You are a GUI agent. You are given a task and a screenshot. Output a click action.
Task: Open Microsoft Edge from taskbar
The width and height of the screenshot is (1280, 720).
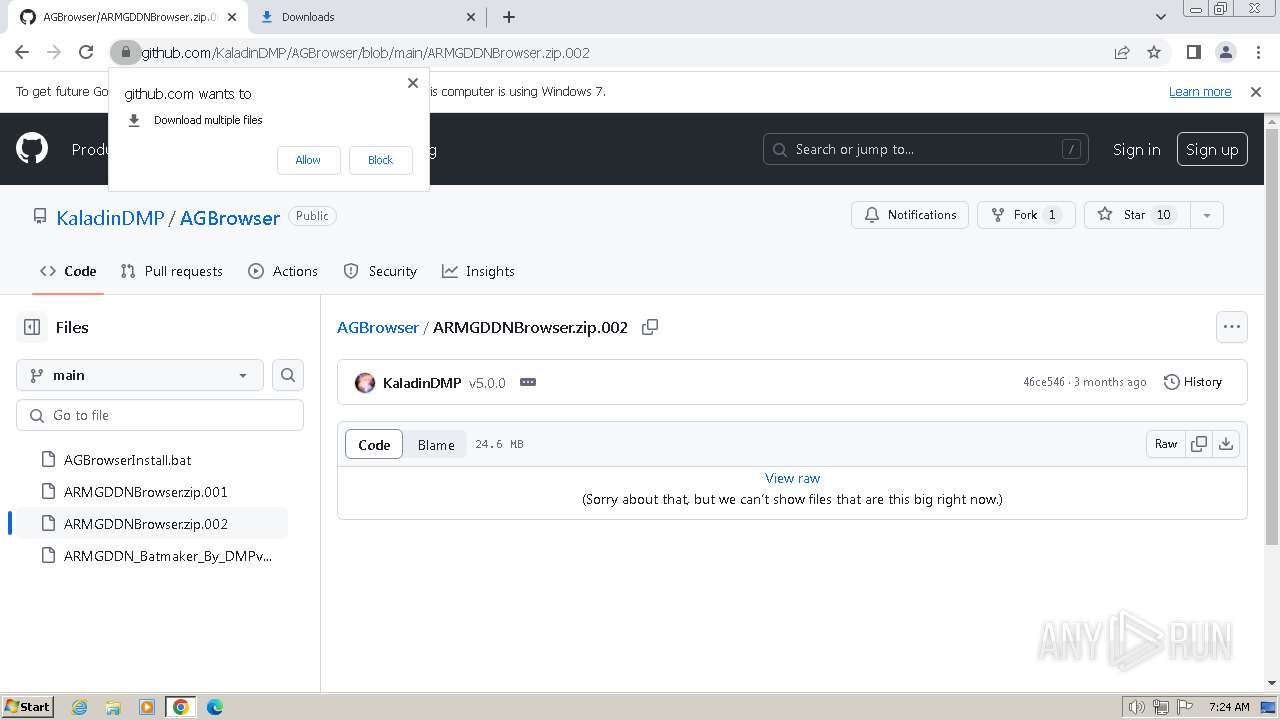[214, 707]
